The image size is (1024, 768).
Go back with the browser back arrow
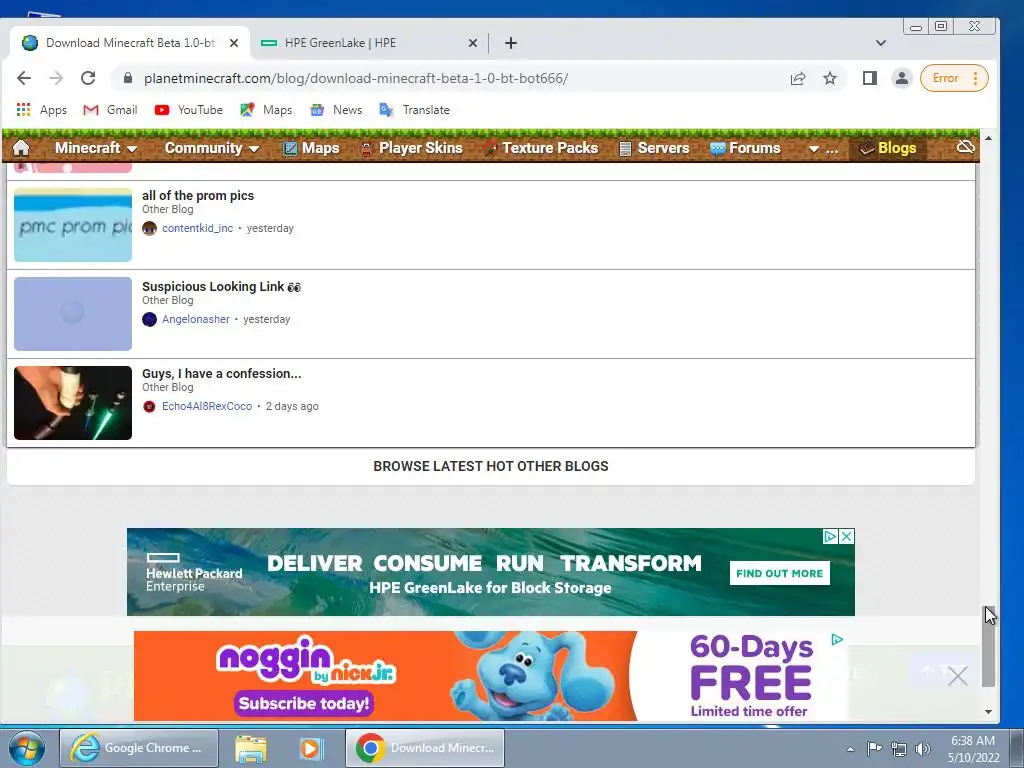pos(24,78)
